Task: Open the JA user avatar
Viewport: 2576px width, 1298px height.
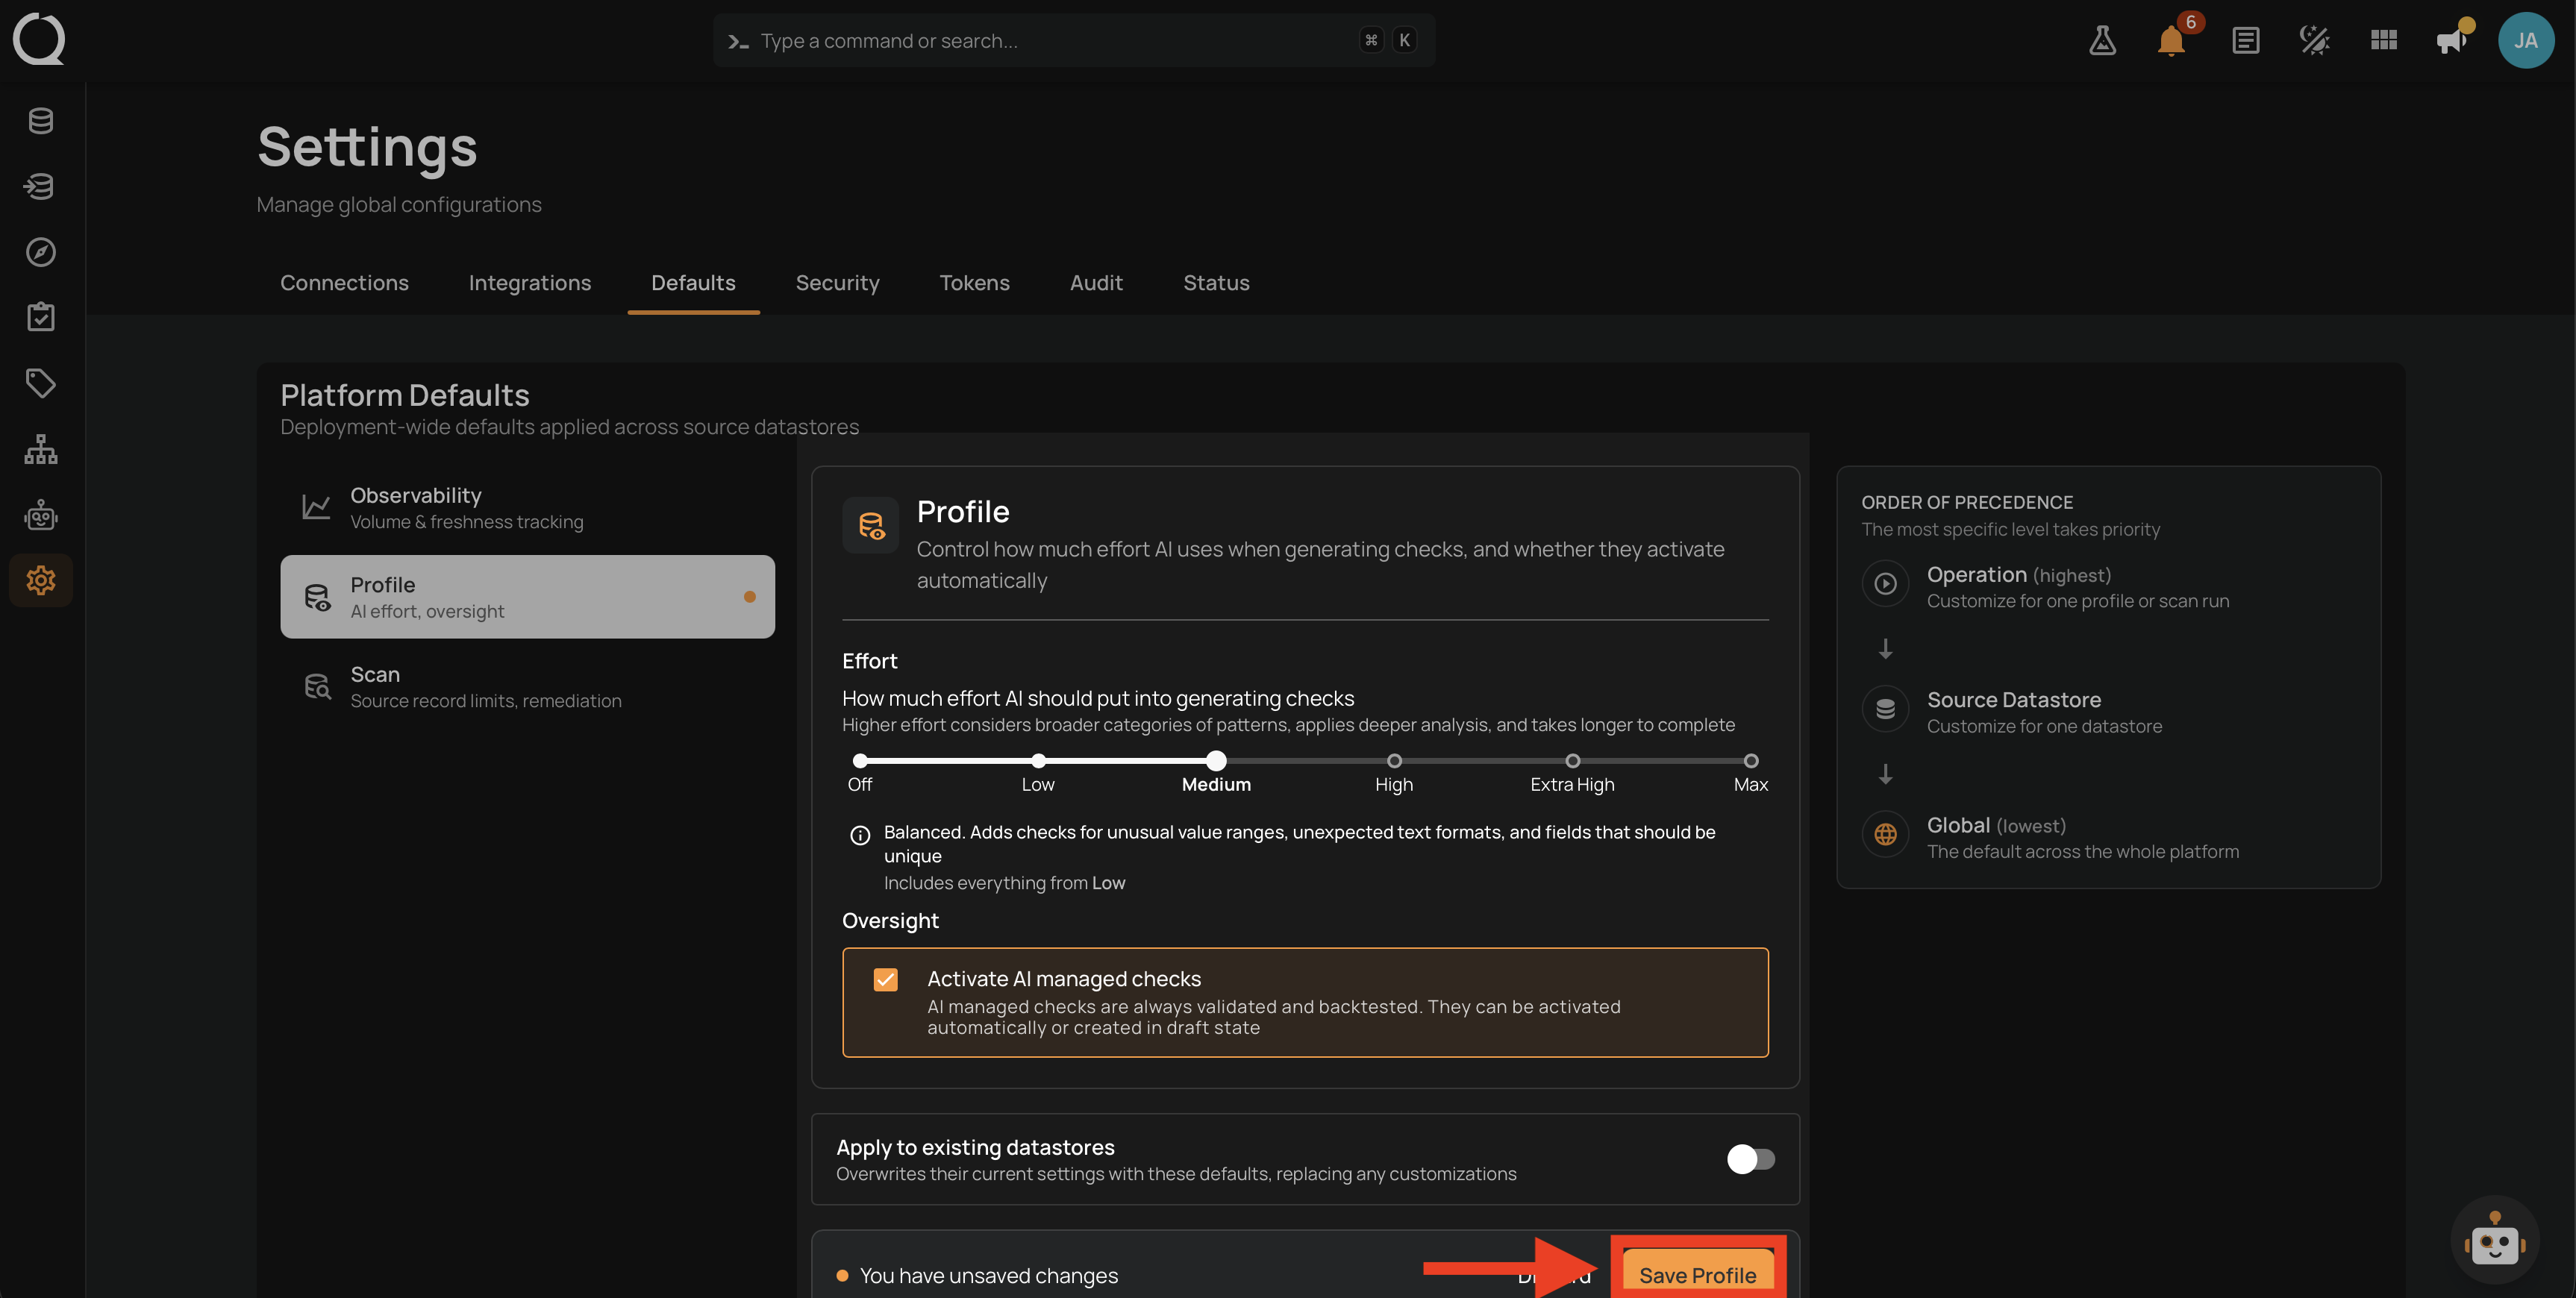Action: coord(2526,40)
